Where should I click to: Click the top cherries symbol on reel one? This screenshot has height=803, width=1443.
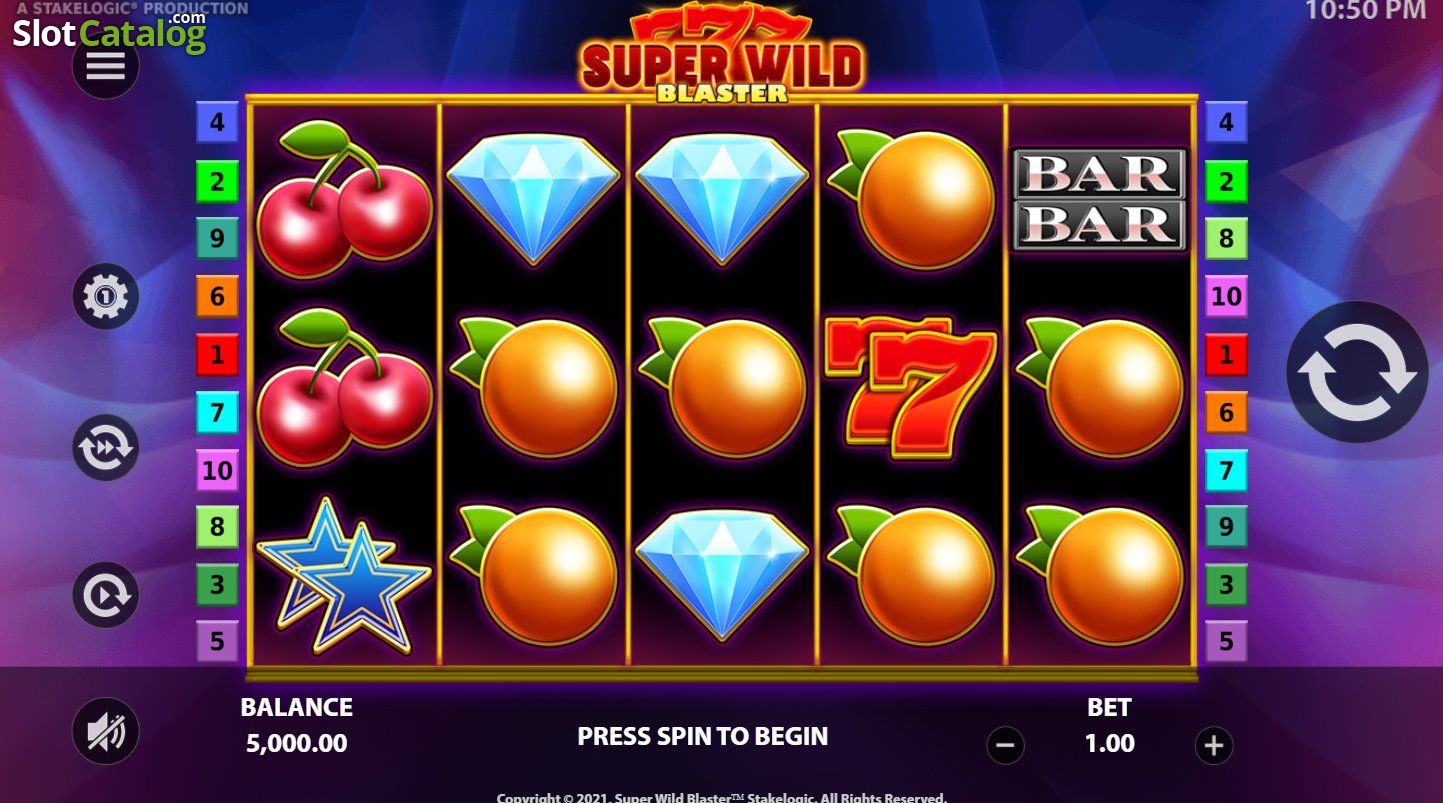click(x=344, y=198)
